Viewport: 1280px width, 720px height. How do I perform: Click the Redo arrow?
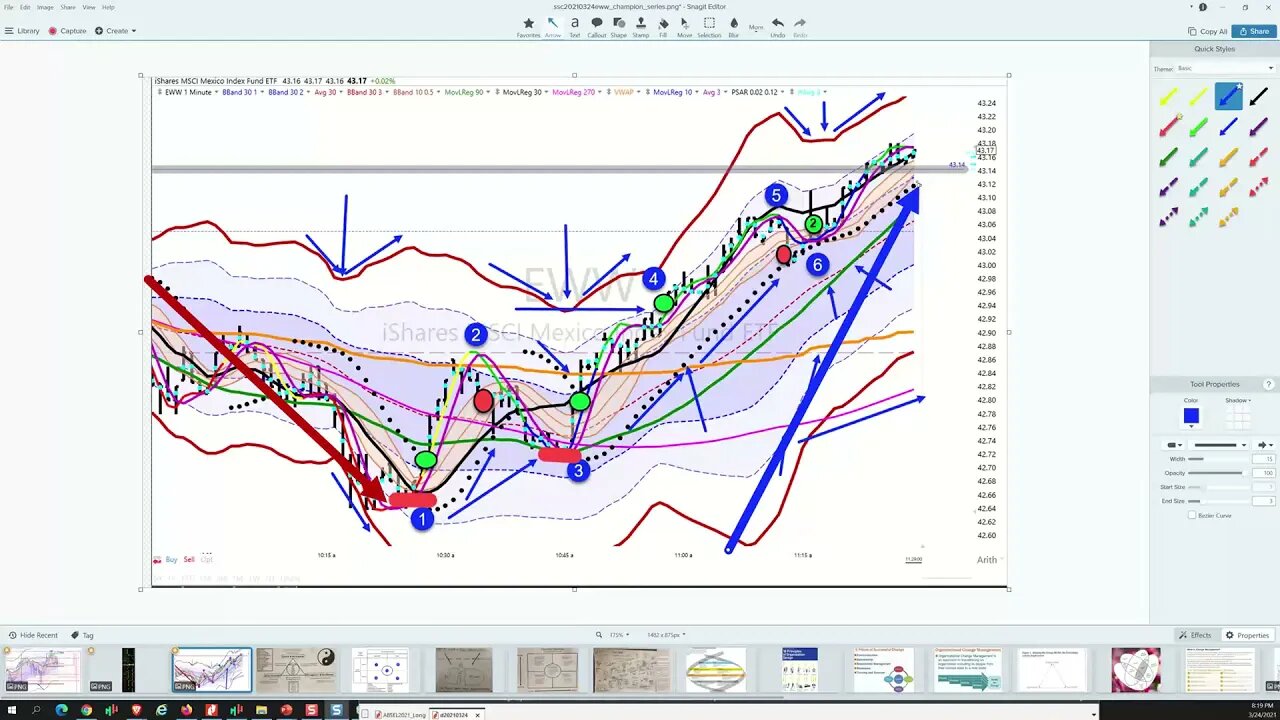(800, 27)
